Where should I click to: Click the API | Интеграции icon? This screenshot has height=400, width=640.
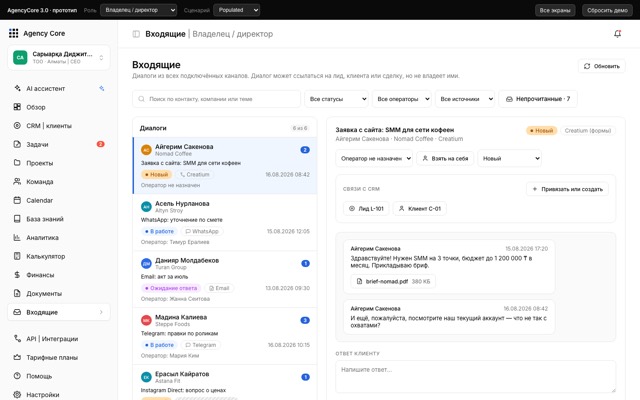[17, 339]
